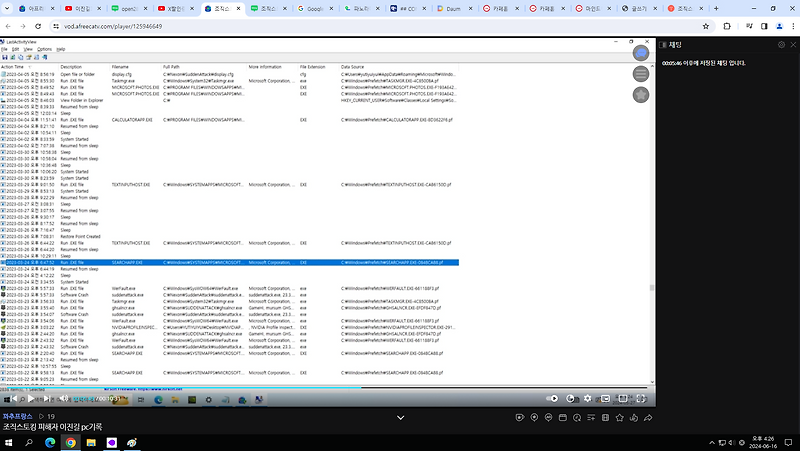This screenshot has width=800, height=451.
Task: Toggle the Chrome side panel
Action: point(764,26)
